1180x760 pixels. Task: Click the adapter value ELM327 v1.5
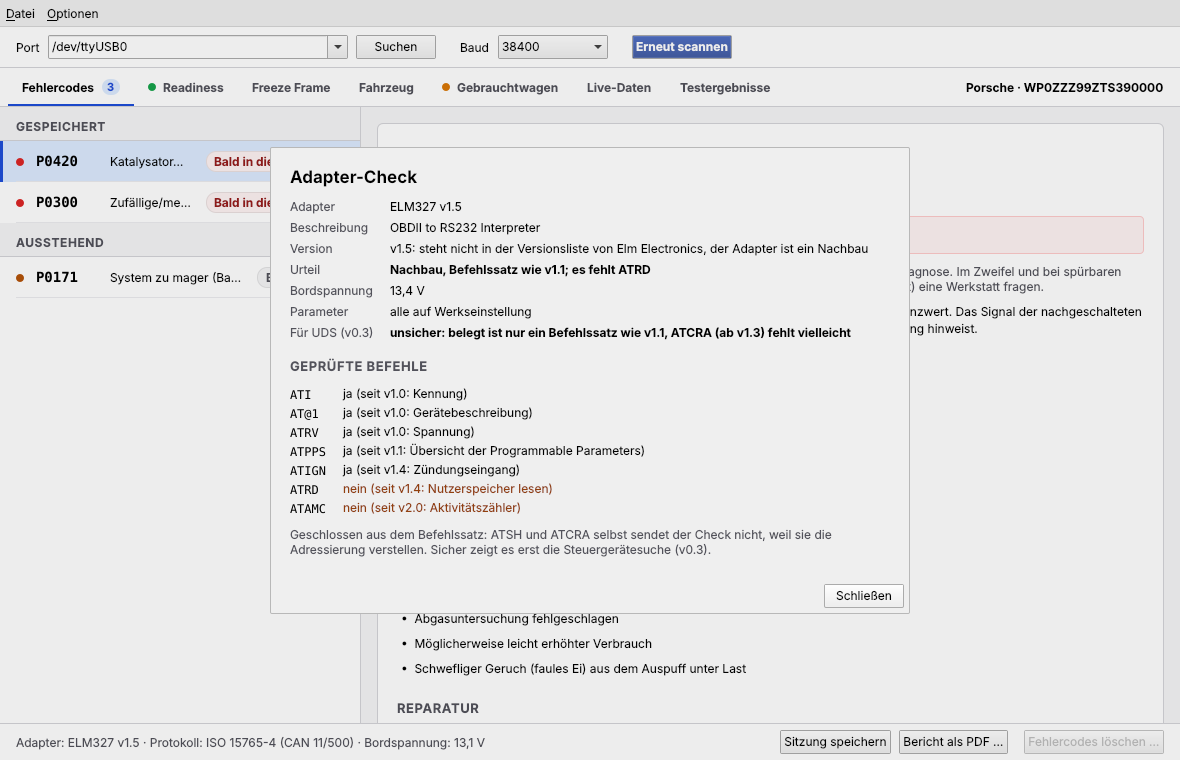426,206
